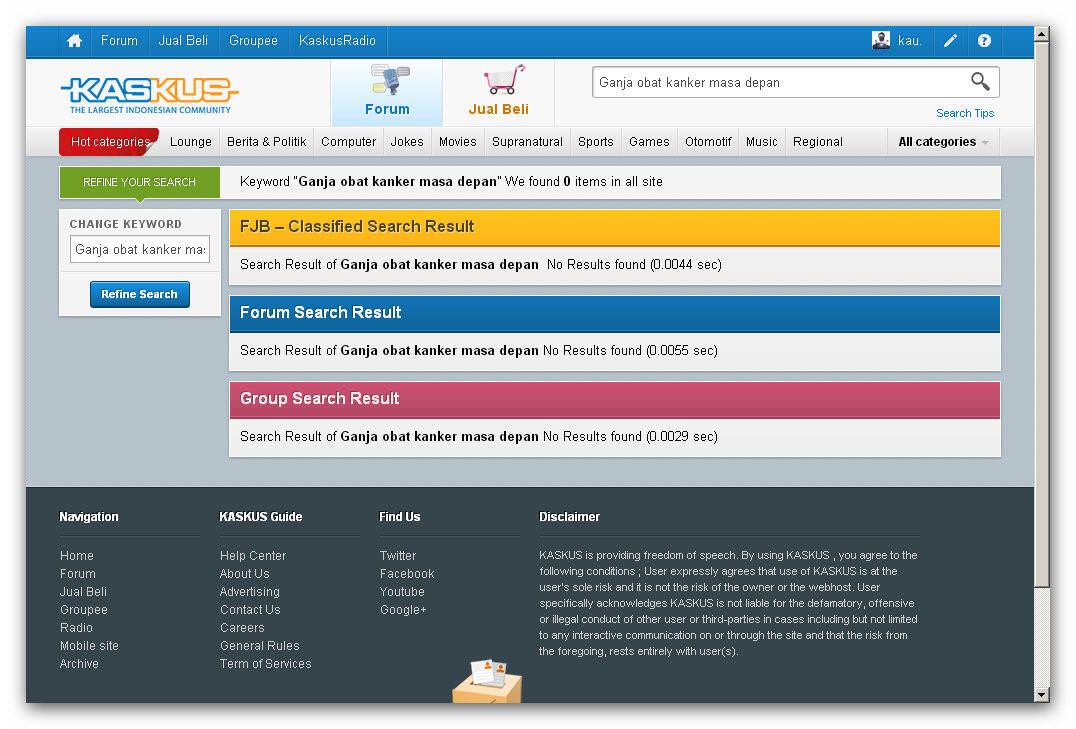Click the kau. username link
The height and width of the screenshot is (729, 1076).
(x=909, y=41)
